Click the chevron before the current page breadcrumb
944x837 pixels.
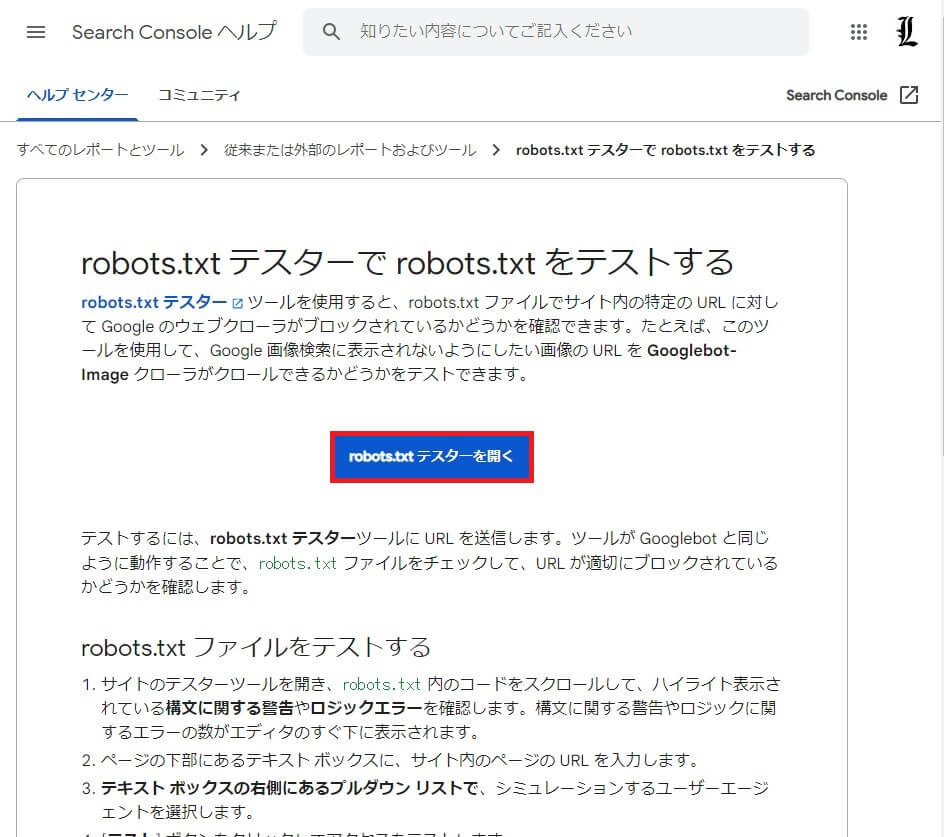(496, 150)
